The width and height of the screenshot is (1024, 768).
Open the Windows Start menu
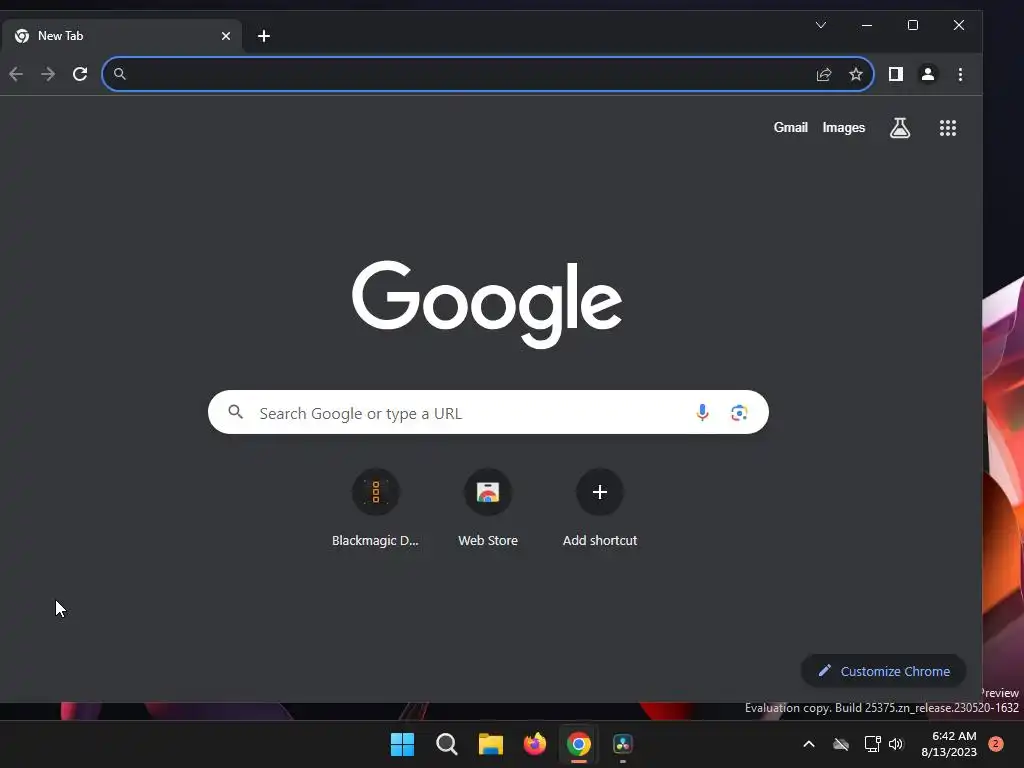click(402, 744)
